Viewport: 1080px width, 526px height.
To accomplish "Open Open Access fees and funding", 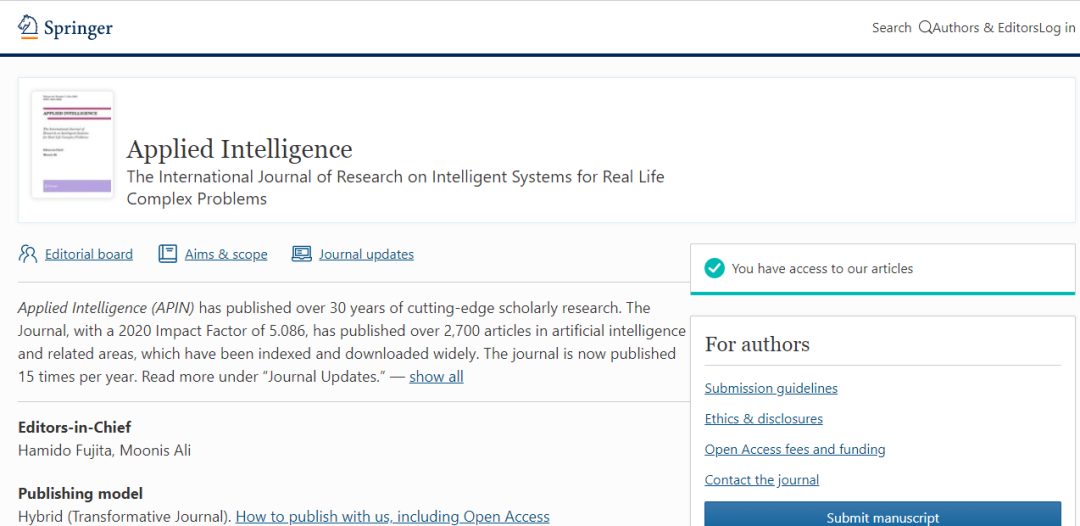I will click(795, 449).
